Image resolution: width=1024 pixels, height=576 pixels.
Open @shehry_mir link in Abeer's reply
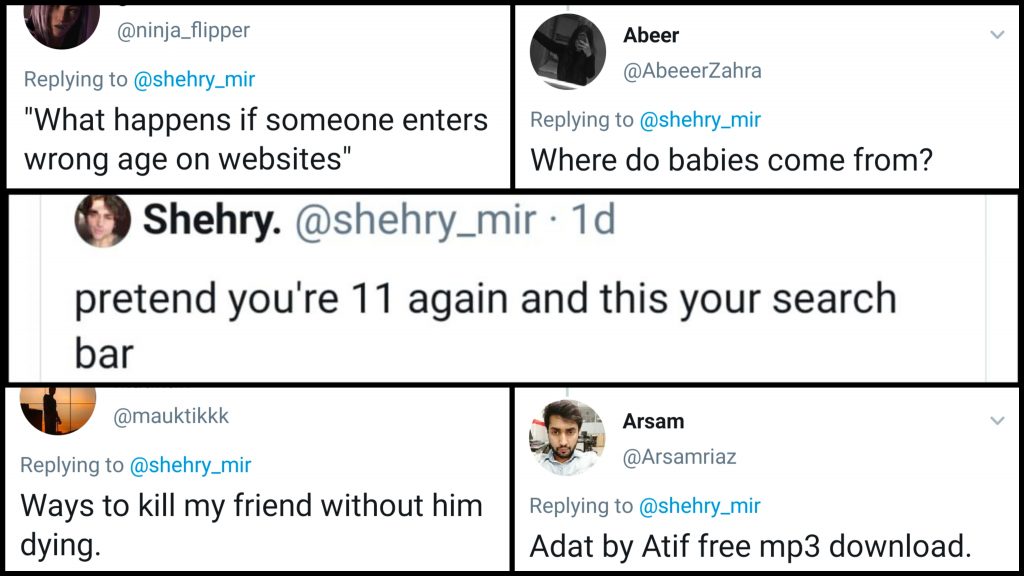pos(700,120)
